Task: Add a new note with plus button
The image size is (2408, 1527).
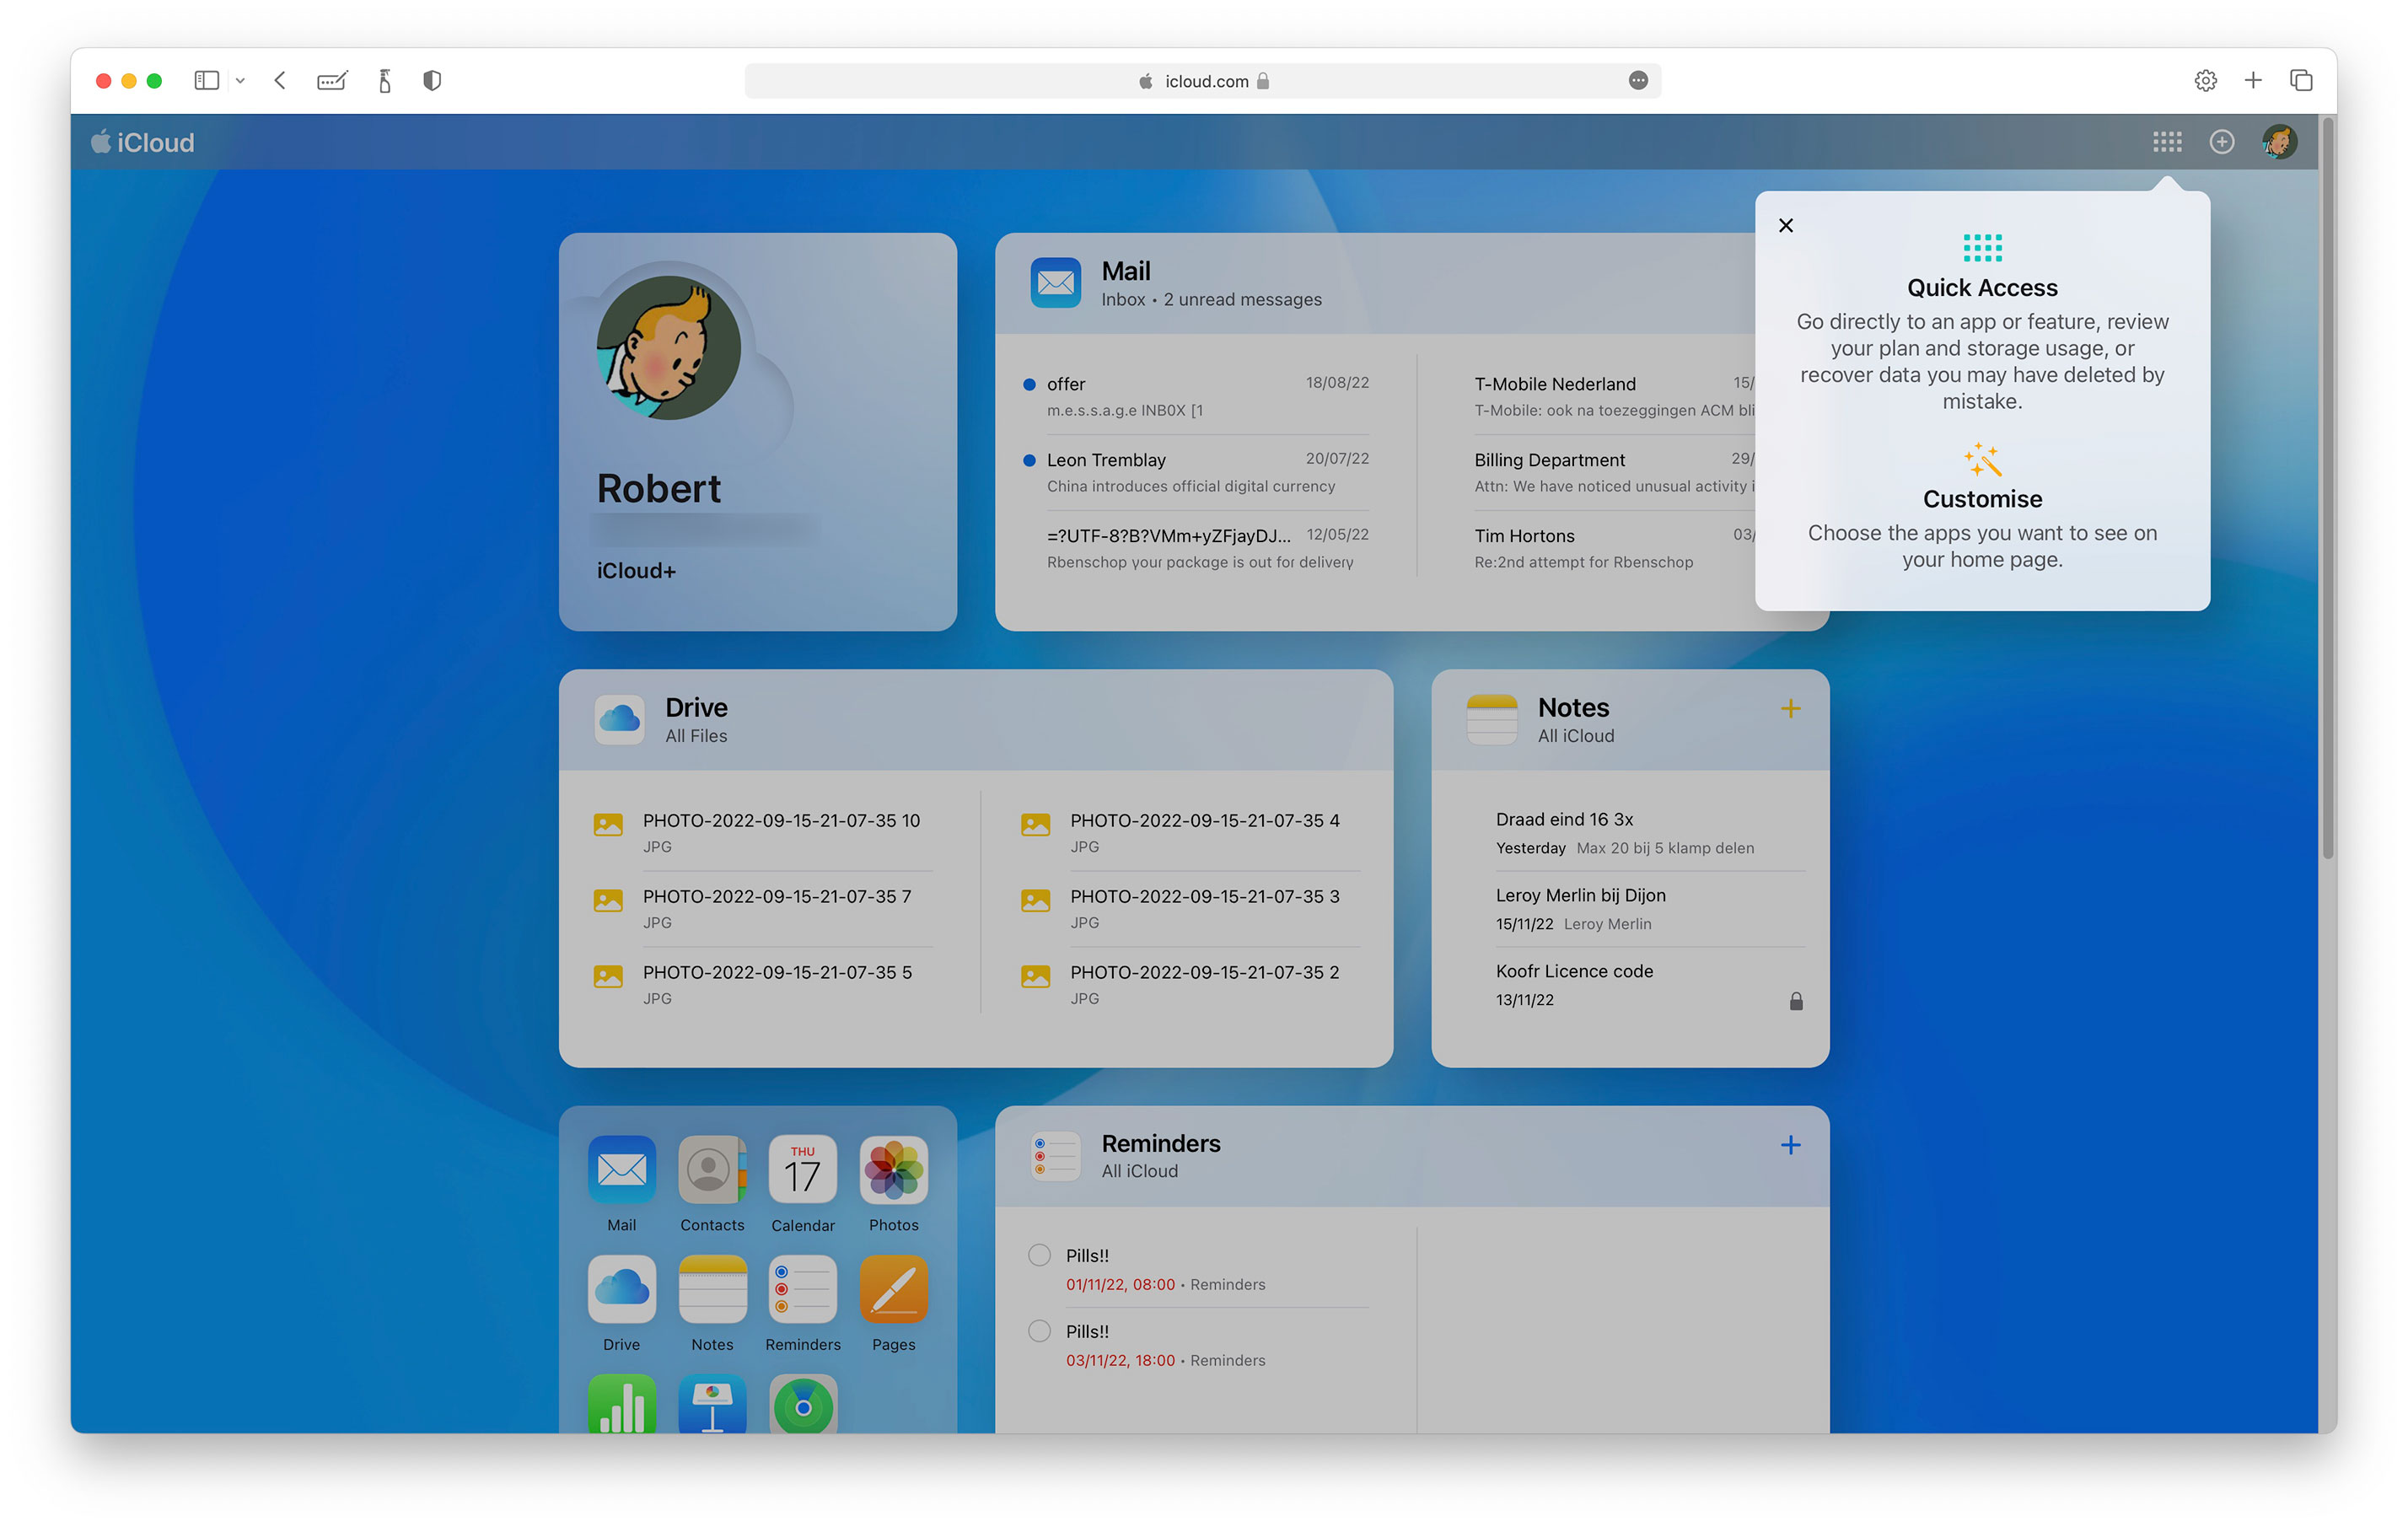Action: (1790, 708)
